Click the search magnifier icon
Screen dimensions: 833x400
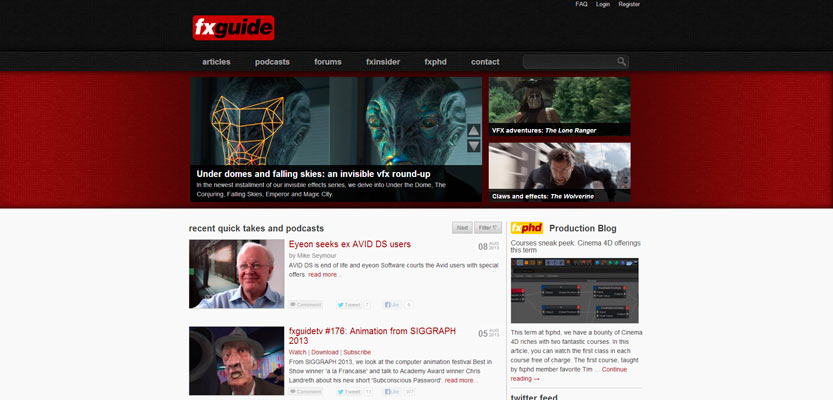[x=621, y=62]
